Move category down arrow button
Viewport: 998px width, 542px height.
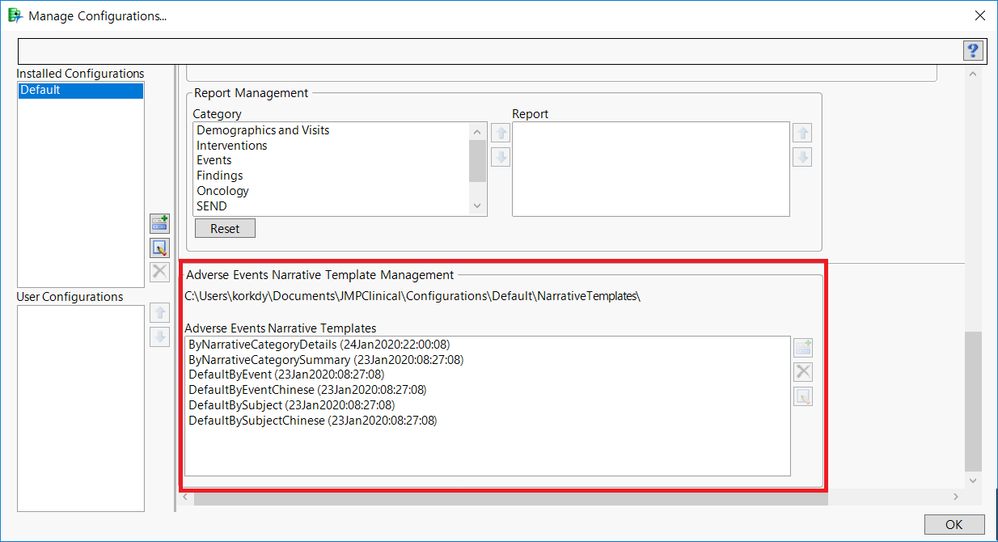click(501, 157)
